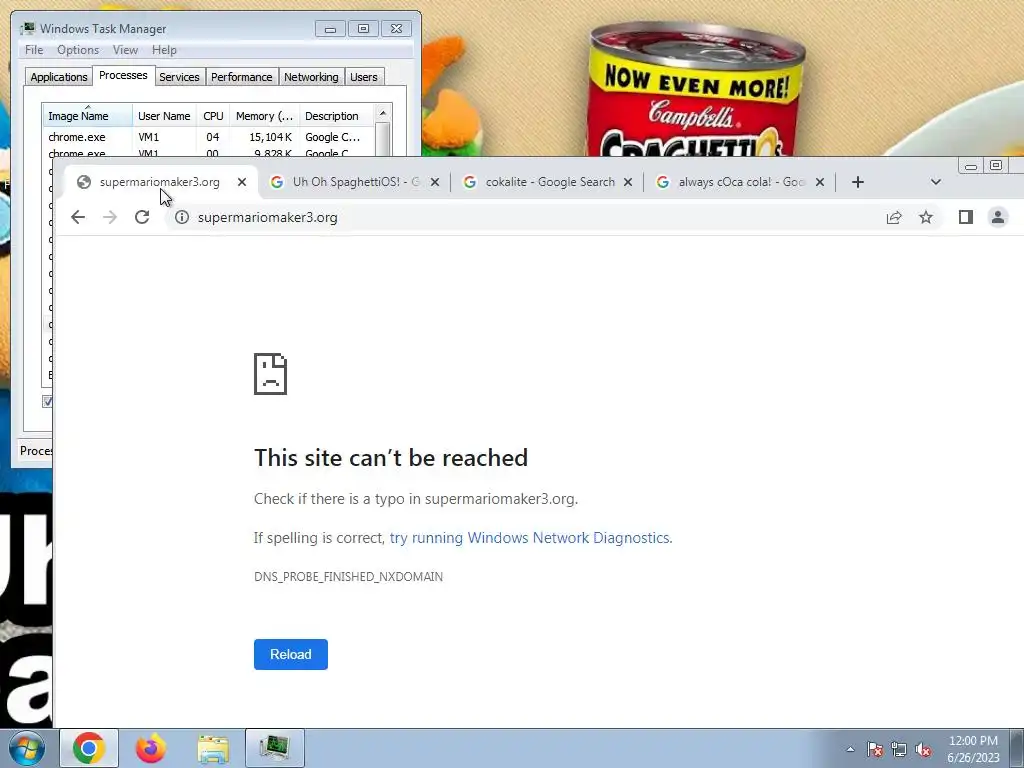View site information icon in address bar
This screenshot has width=1024, height=768.
coord(182,217)
